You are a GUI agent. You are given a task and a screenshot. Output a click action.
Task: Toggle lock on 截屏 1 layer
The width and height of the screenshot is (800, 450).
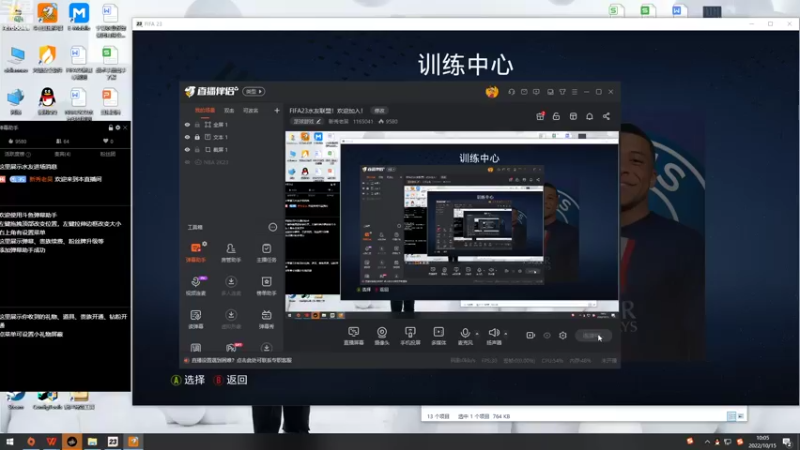pyautogui.click(x=197, y=149)
